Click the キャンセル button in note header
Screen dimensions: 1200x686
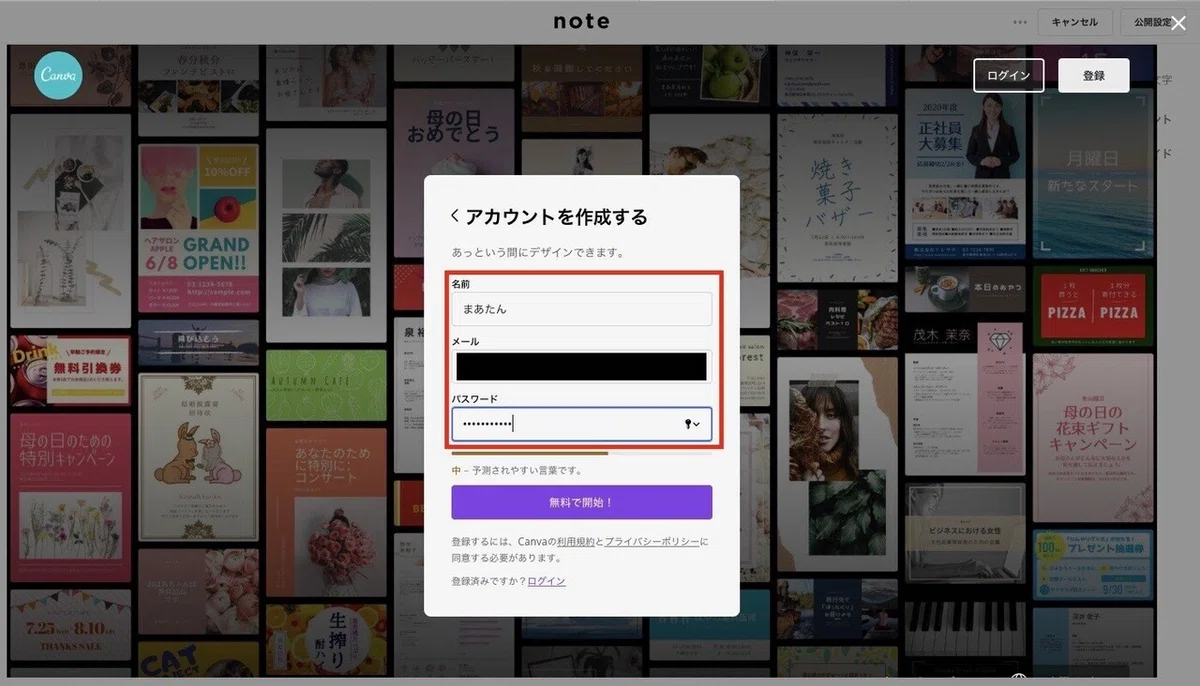(x=1074, y=22)
